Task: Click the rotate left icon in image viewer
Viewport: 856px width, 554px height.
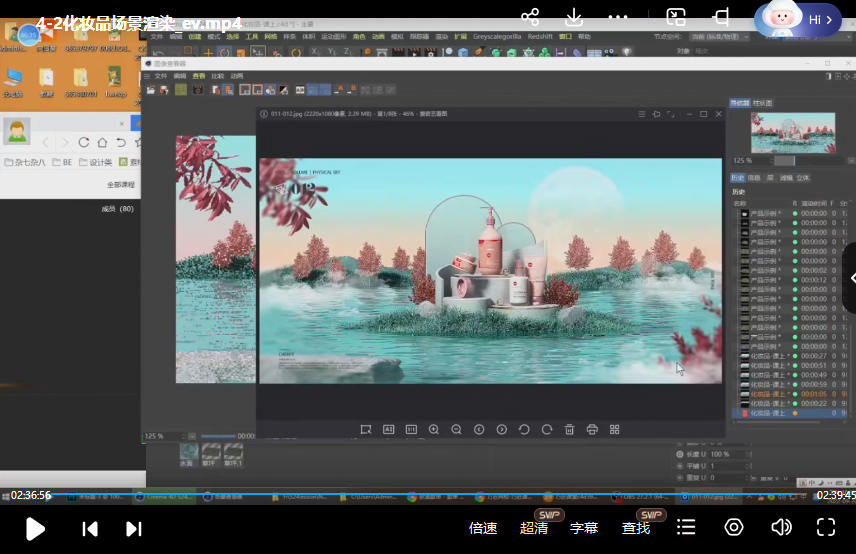Action: (x=524, y=429)
